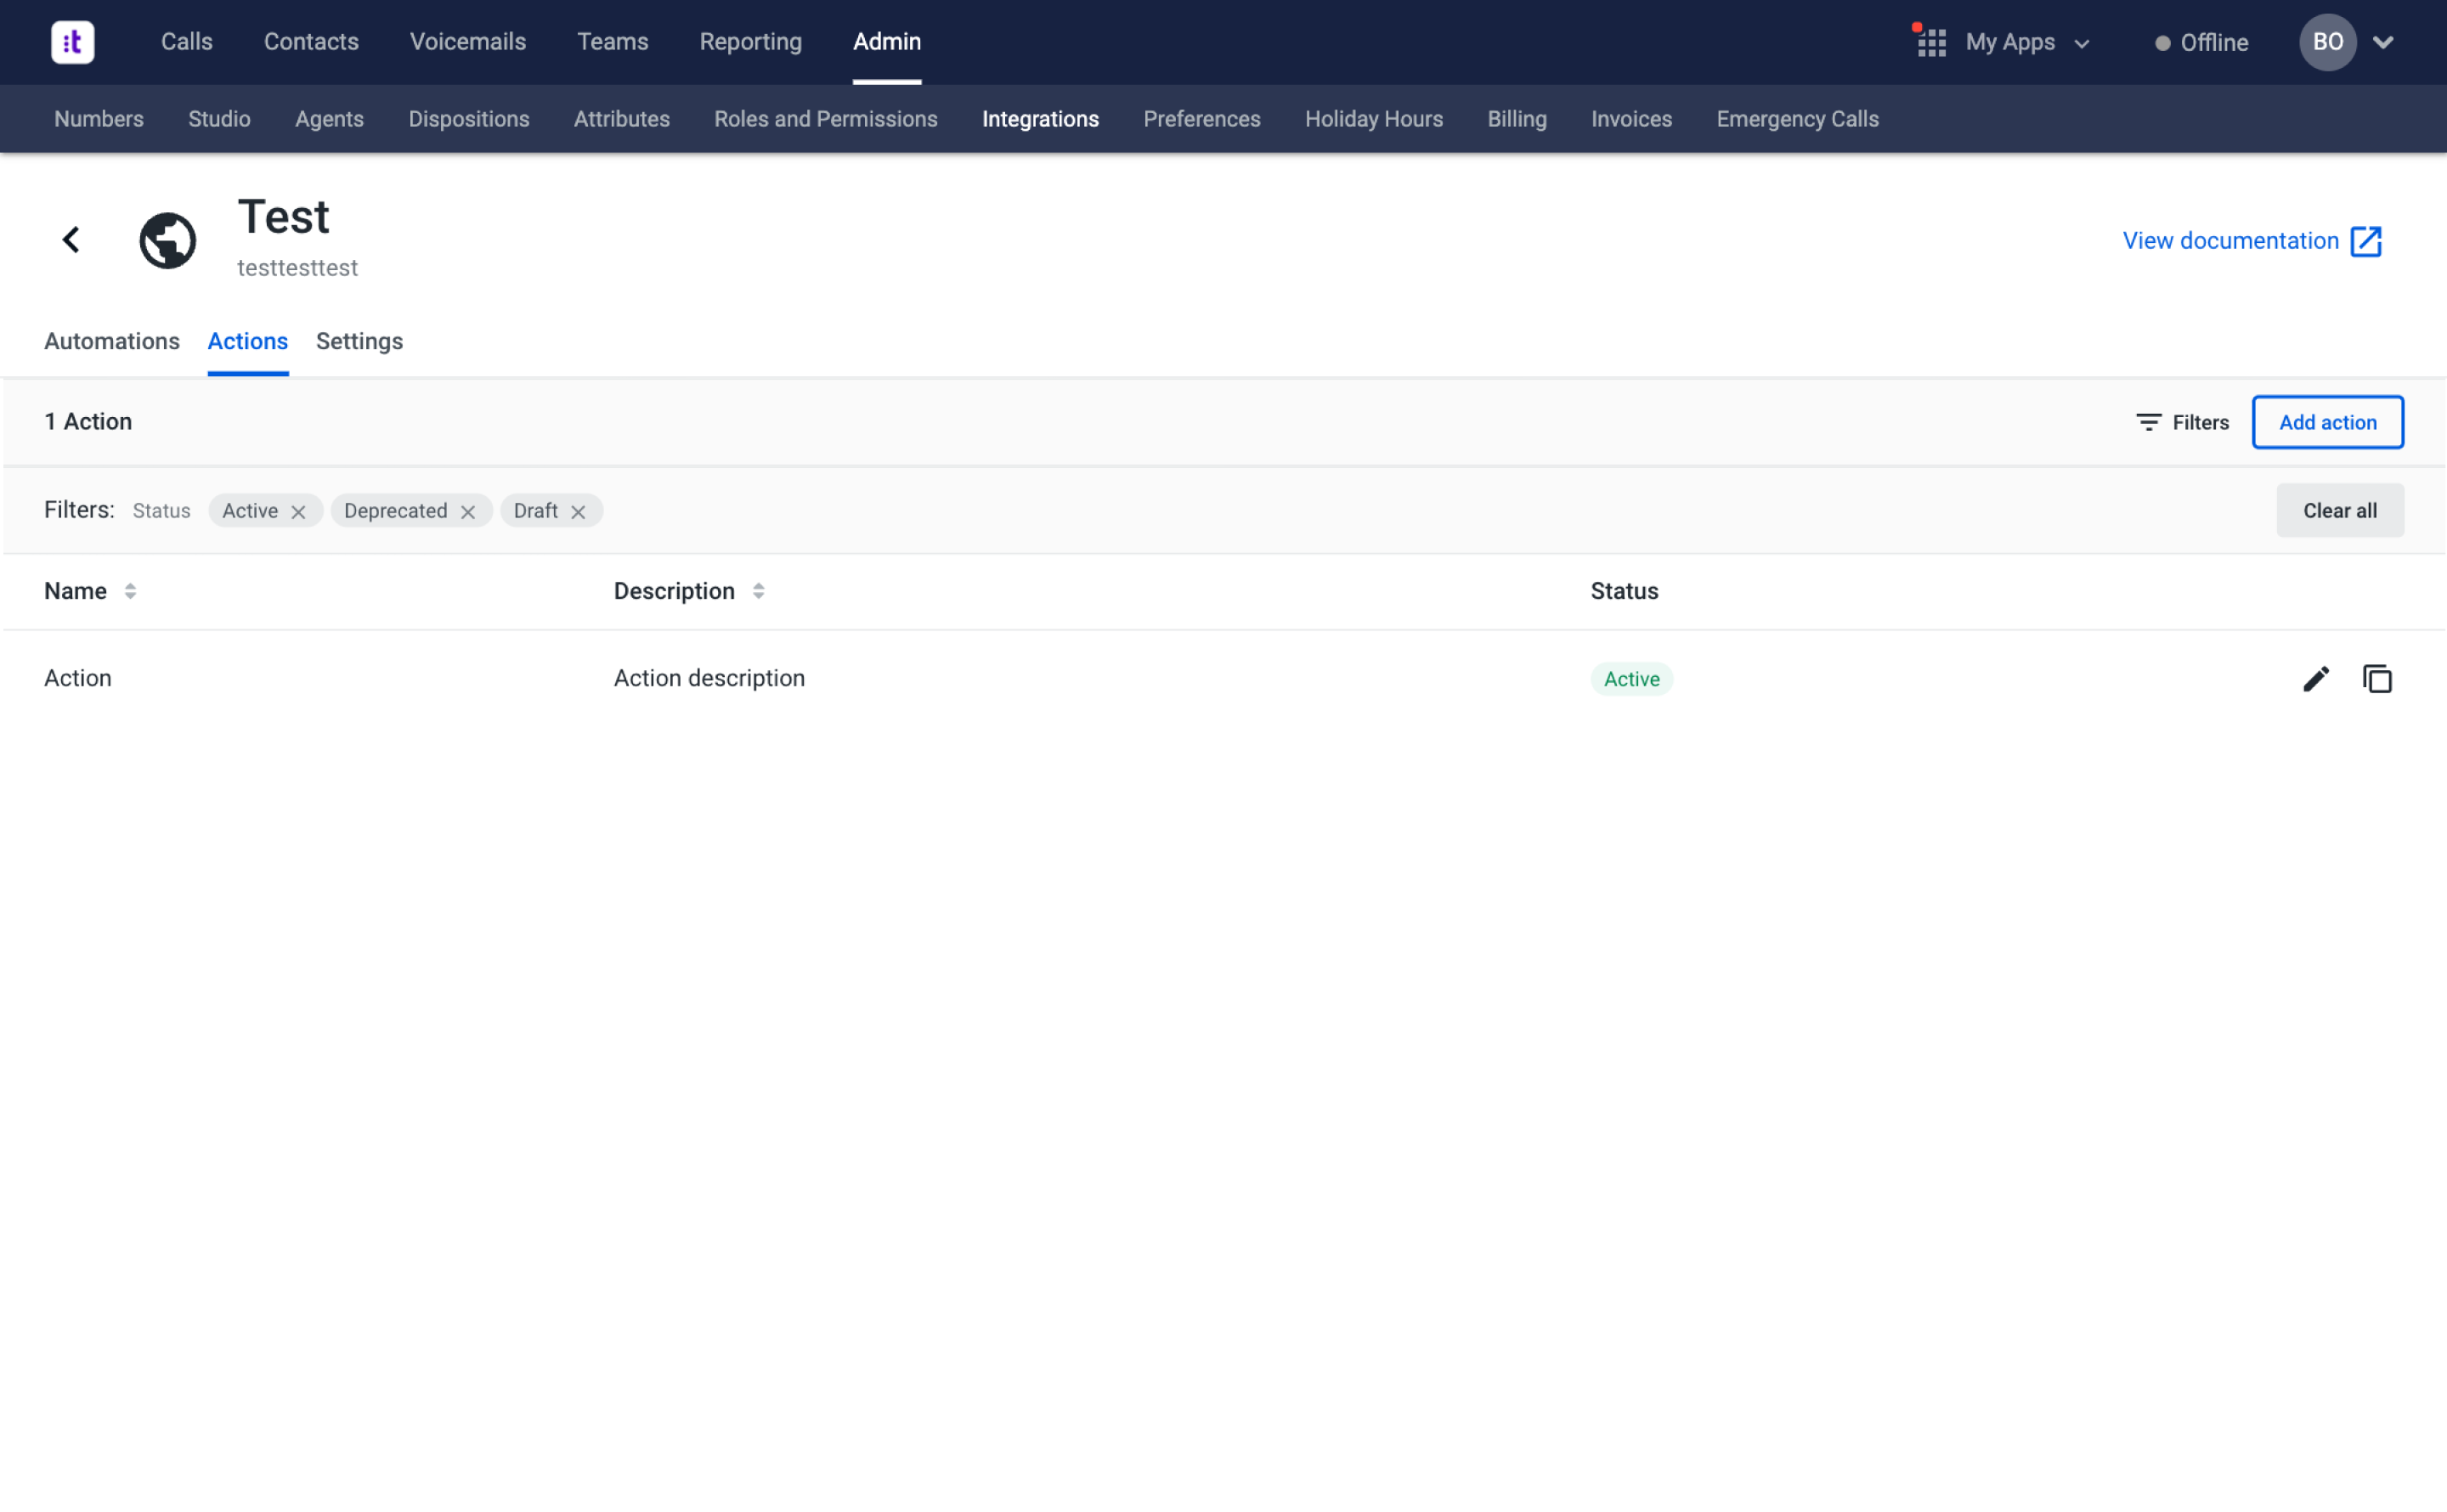Open the Settings tab
The image size is (2447, 1512).
pos(359,341)
